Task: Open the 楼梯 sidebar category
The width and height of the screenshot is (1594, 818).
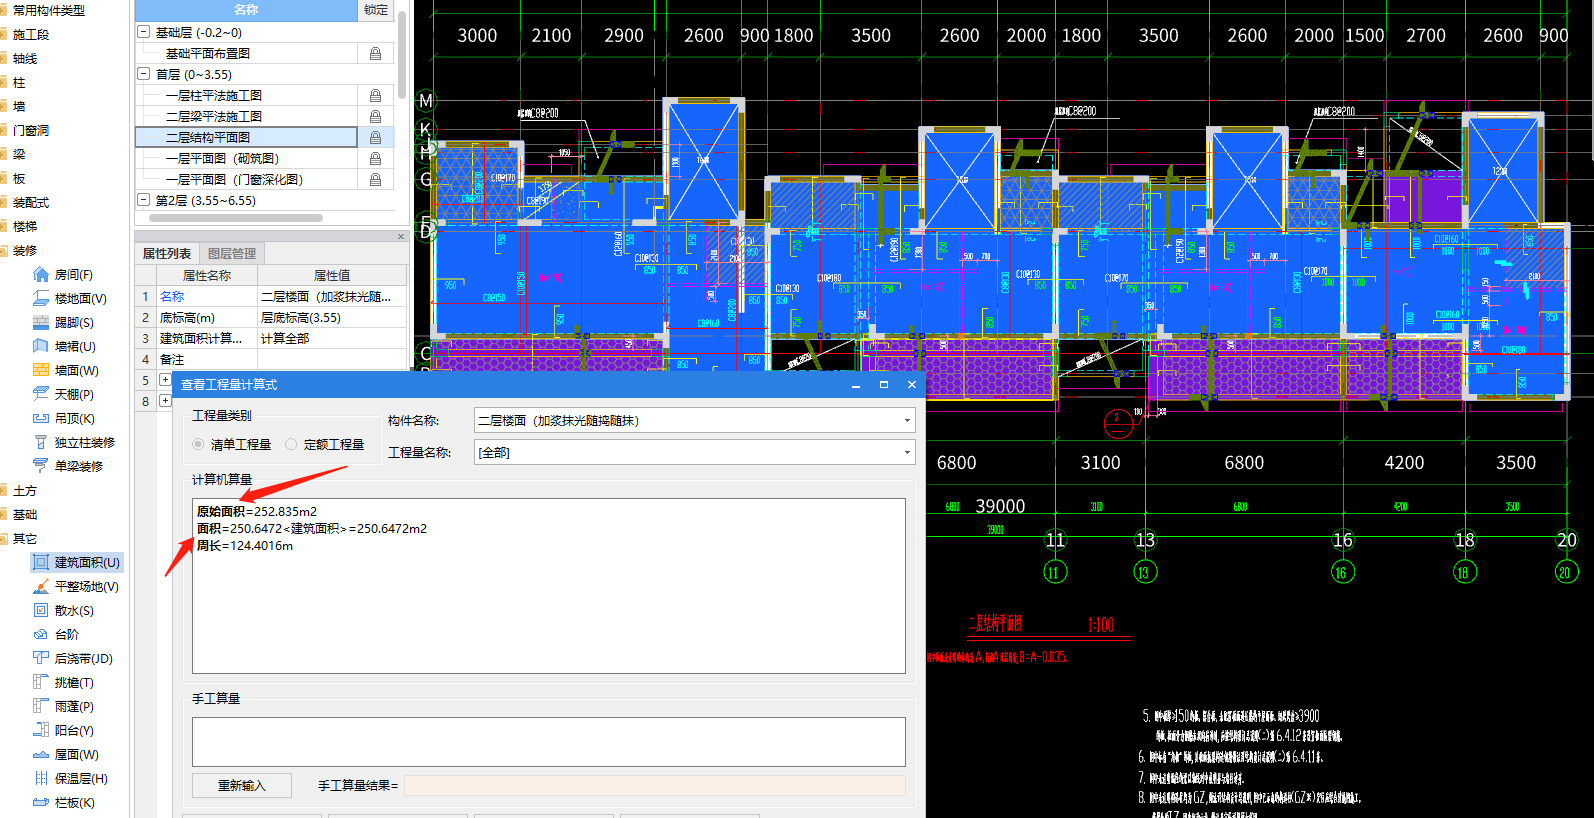Action: [25, 226]
